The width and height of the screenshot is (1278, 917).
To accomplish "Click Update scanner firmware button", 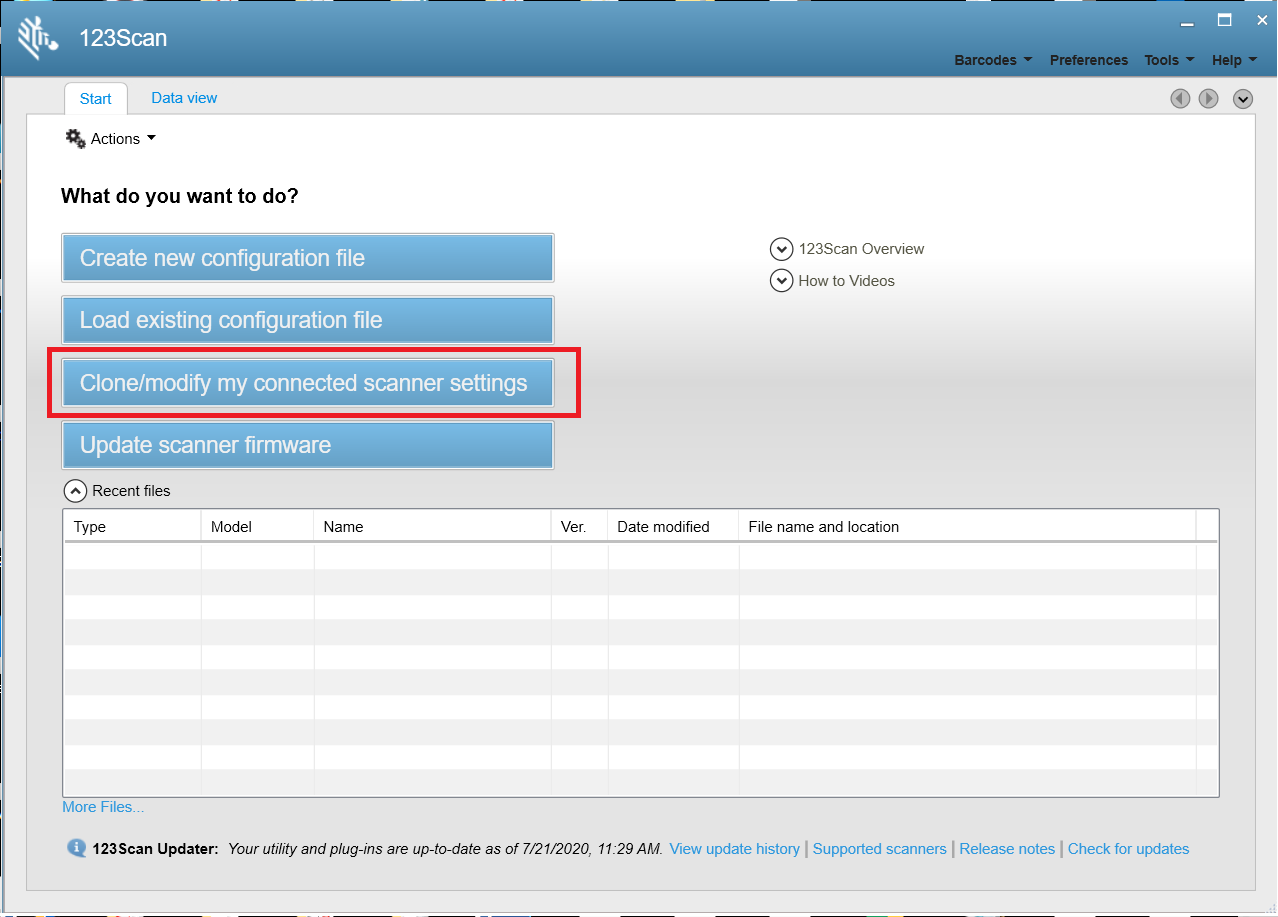I will pos(308,445).
